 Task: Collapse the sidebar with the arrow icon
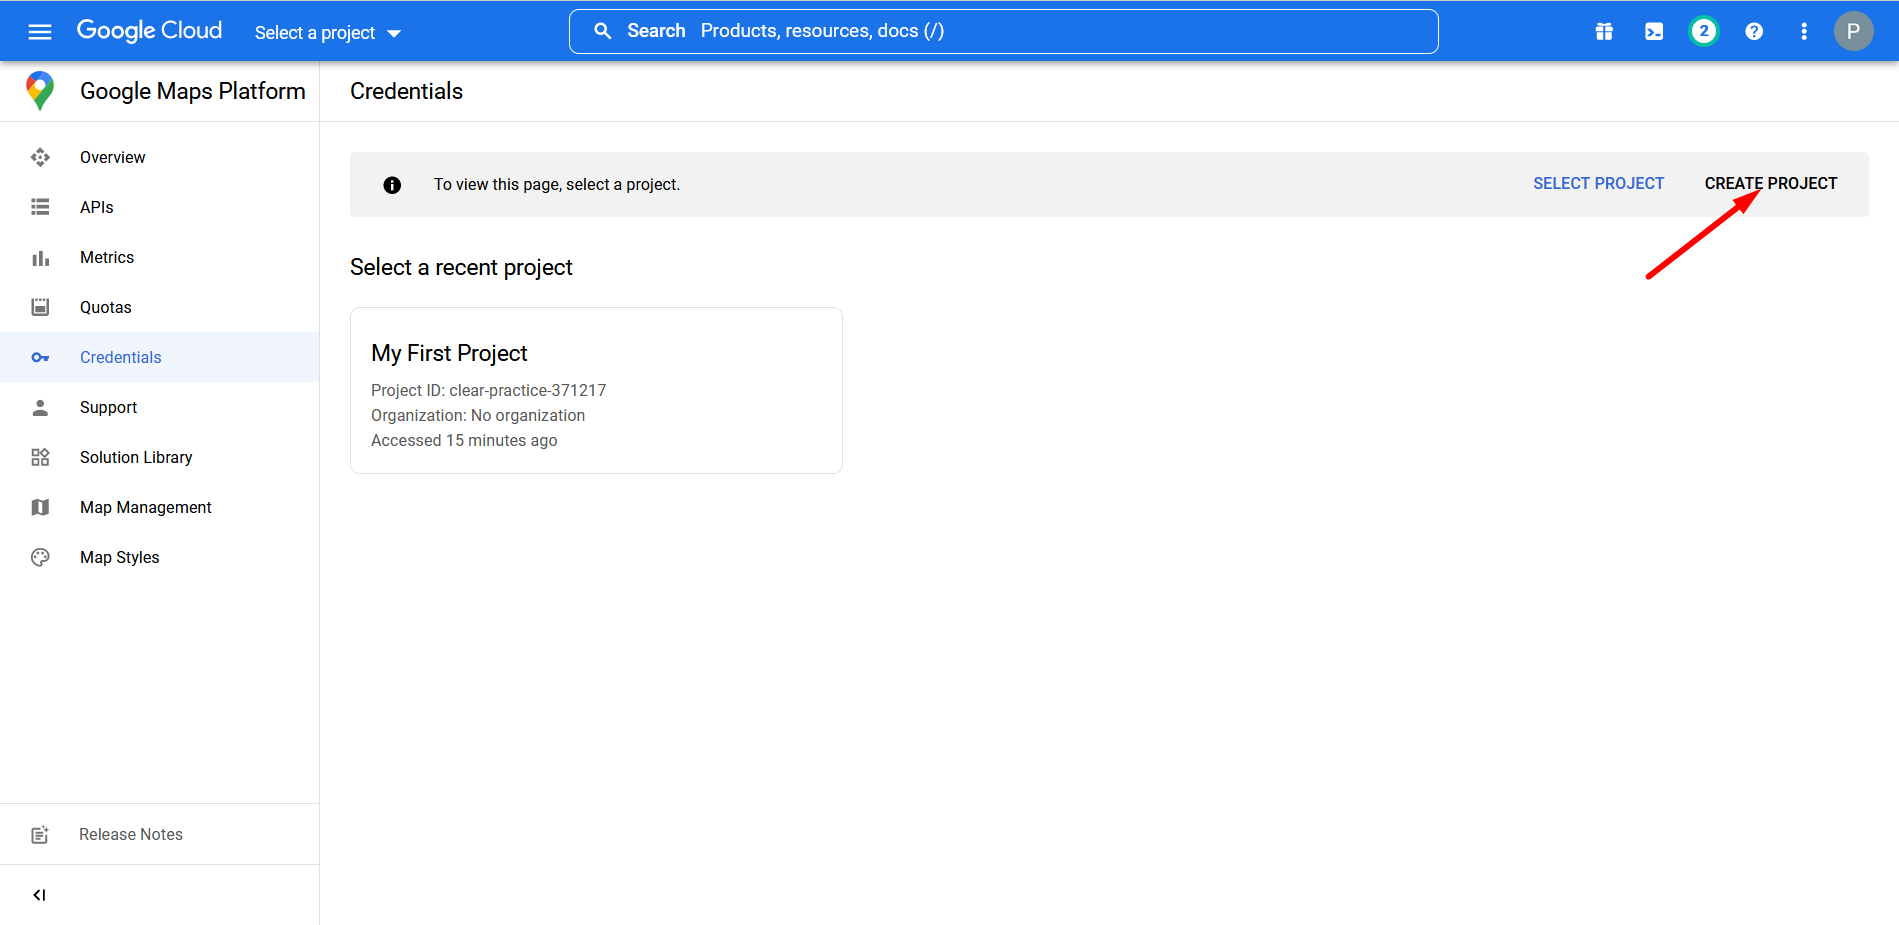click(x=39, y=895)
